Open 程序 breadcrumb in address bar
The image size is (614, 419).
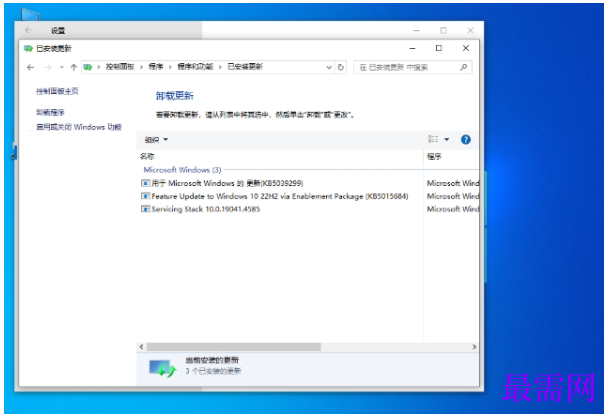tap(155, 67)
